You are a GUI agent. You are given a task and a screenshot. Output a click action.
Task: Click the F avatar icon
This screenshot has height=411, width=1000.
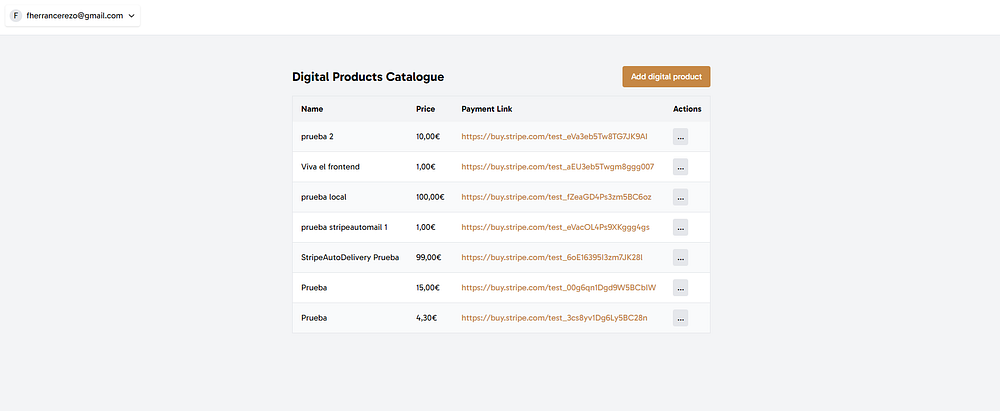click(16, 16)
